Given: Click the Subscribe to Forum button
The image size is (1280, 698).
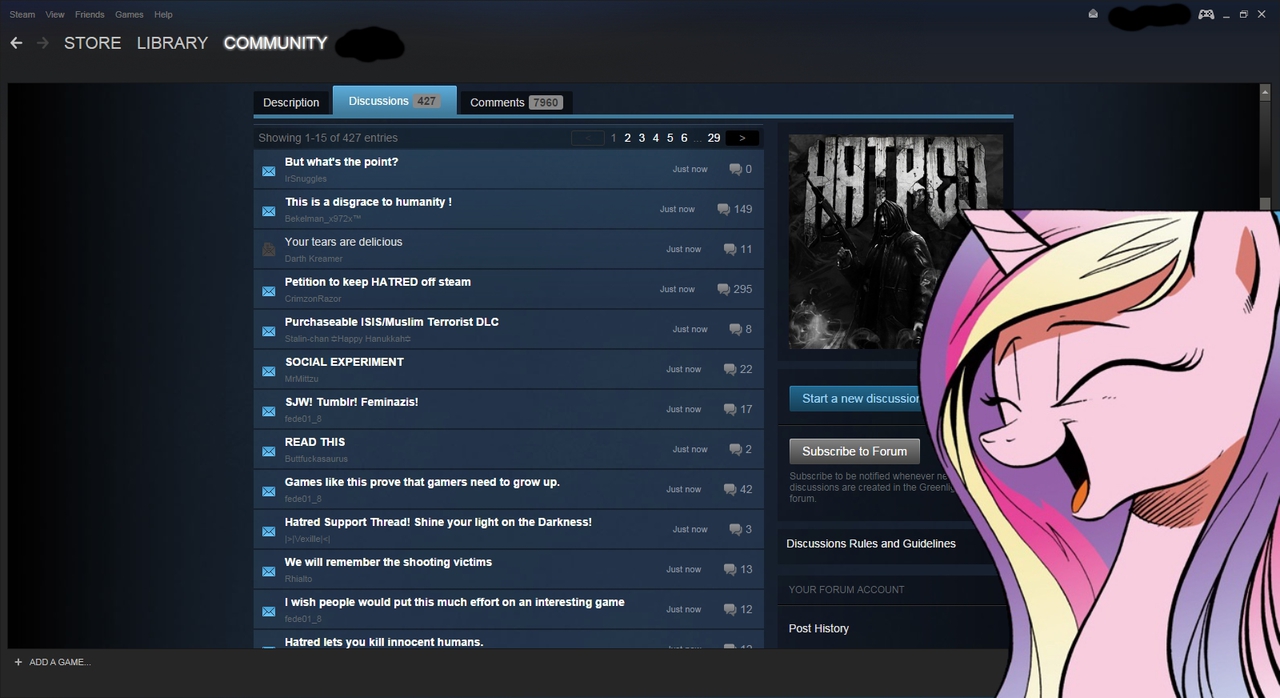Looking at the screenshot, I should click(854, 451).
